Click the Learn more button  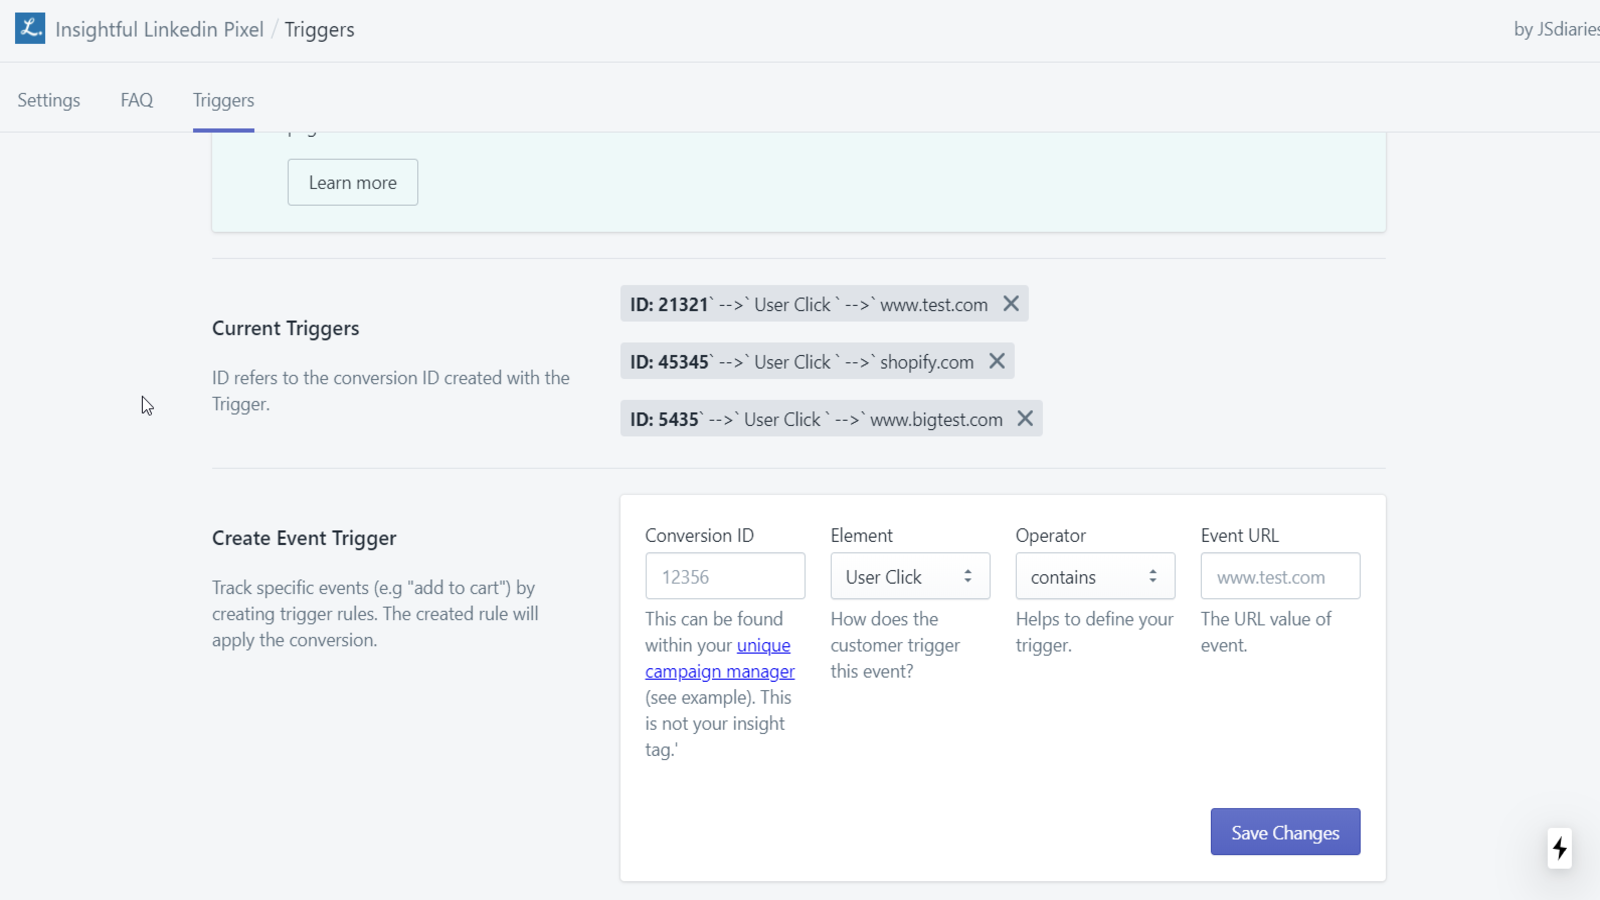pos(353,182)
